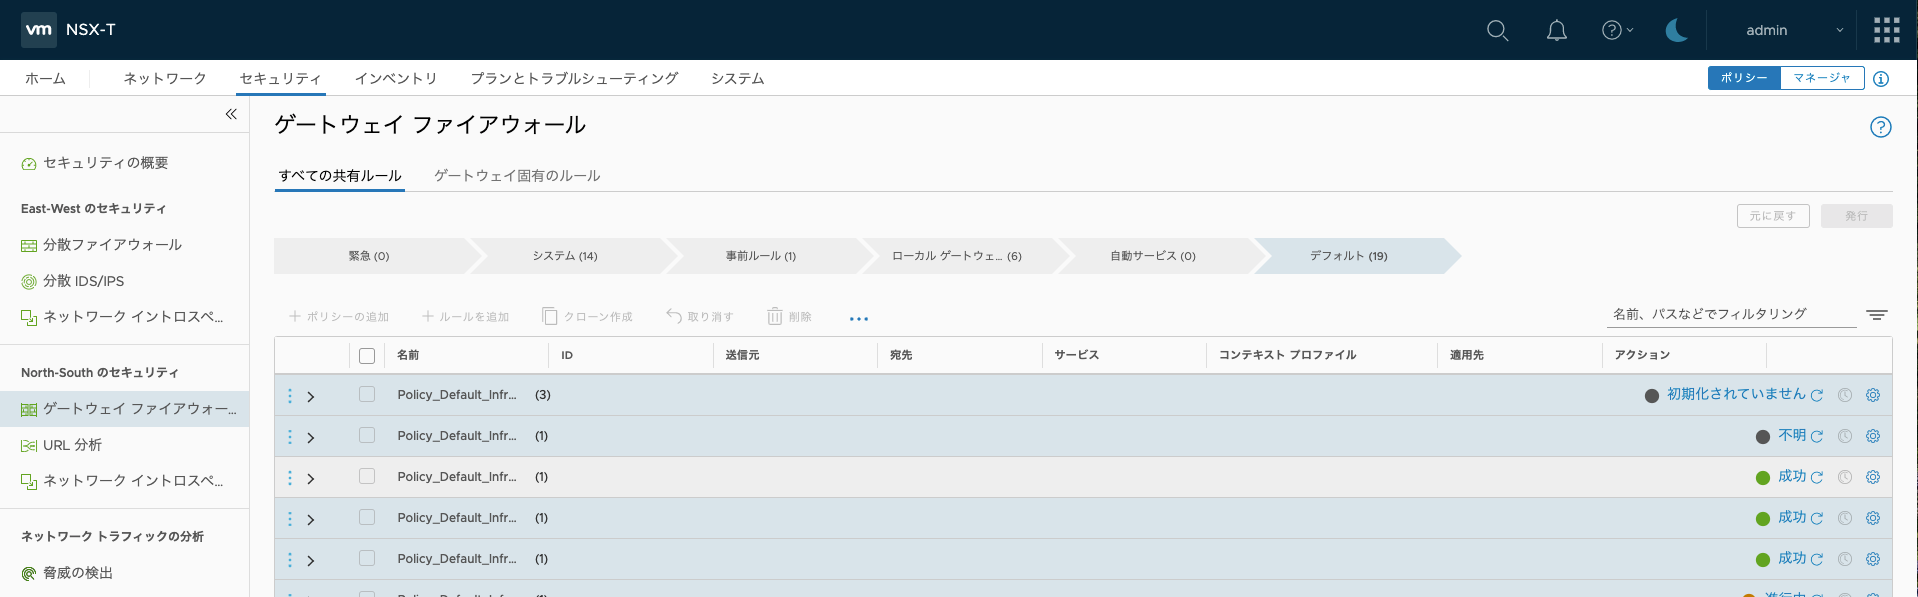The image size is (1918, 597).
Task: Select the すべての共有ルール tab
Action: [x=340, y=175]
